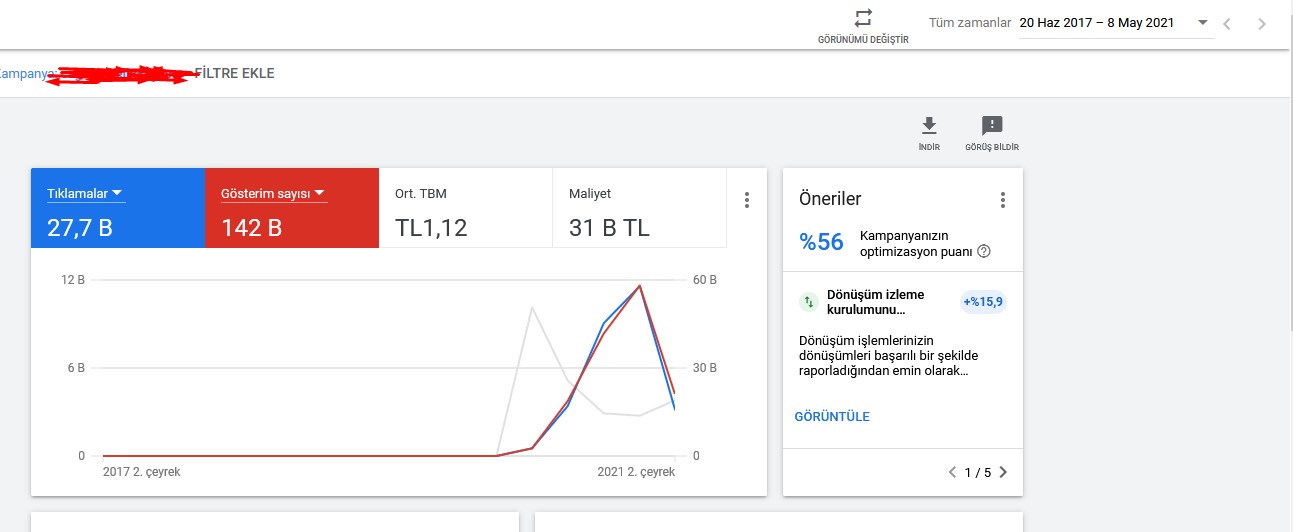
Task: Open the chart card three-dot menu
Action: pyautogui.click(x=746, y=200)
